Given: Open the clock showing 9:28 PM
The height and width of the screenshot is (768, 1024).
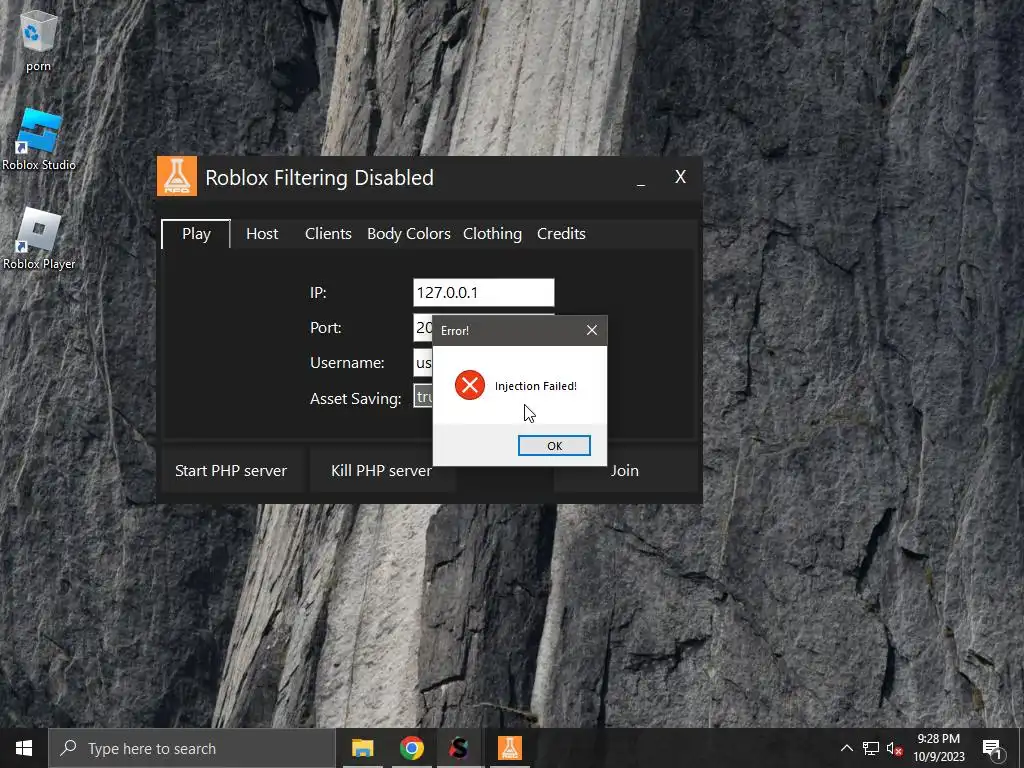Looking at the screenshot, I should point(938,748).
